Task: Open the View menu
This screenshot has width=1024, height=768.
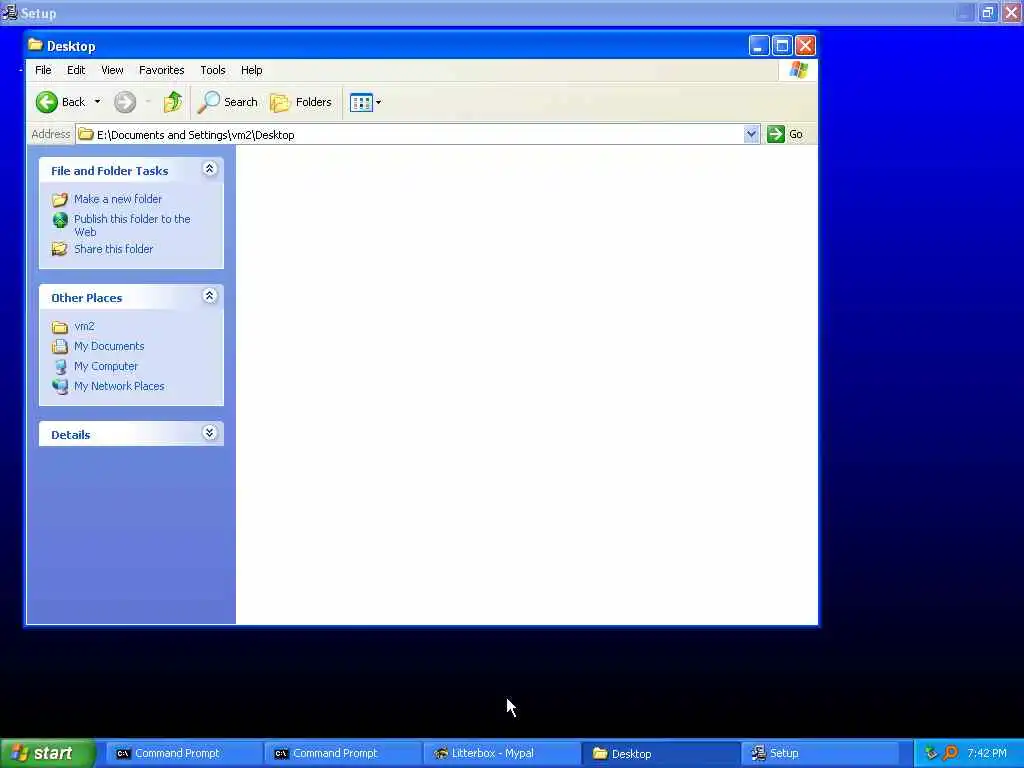Action: tap(112, 70)
